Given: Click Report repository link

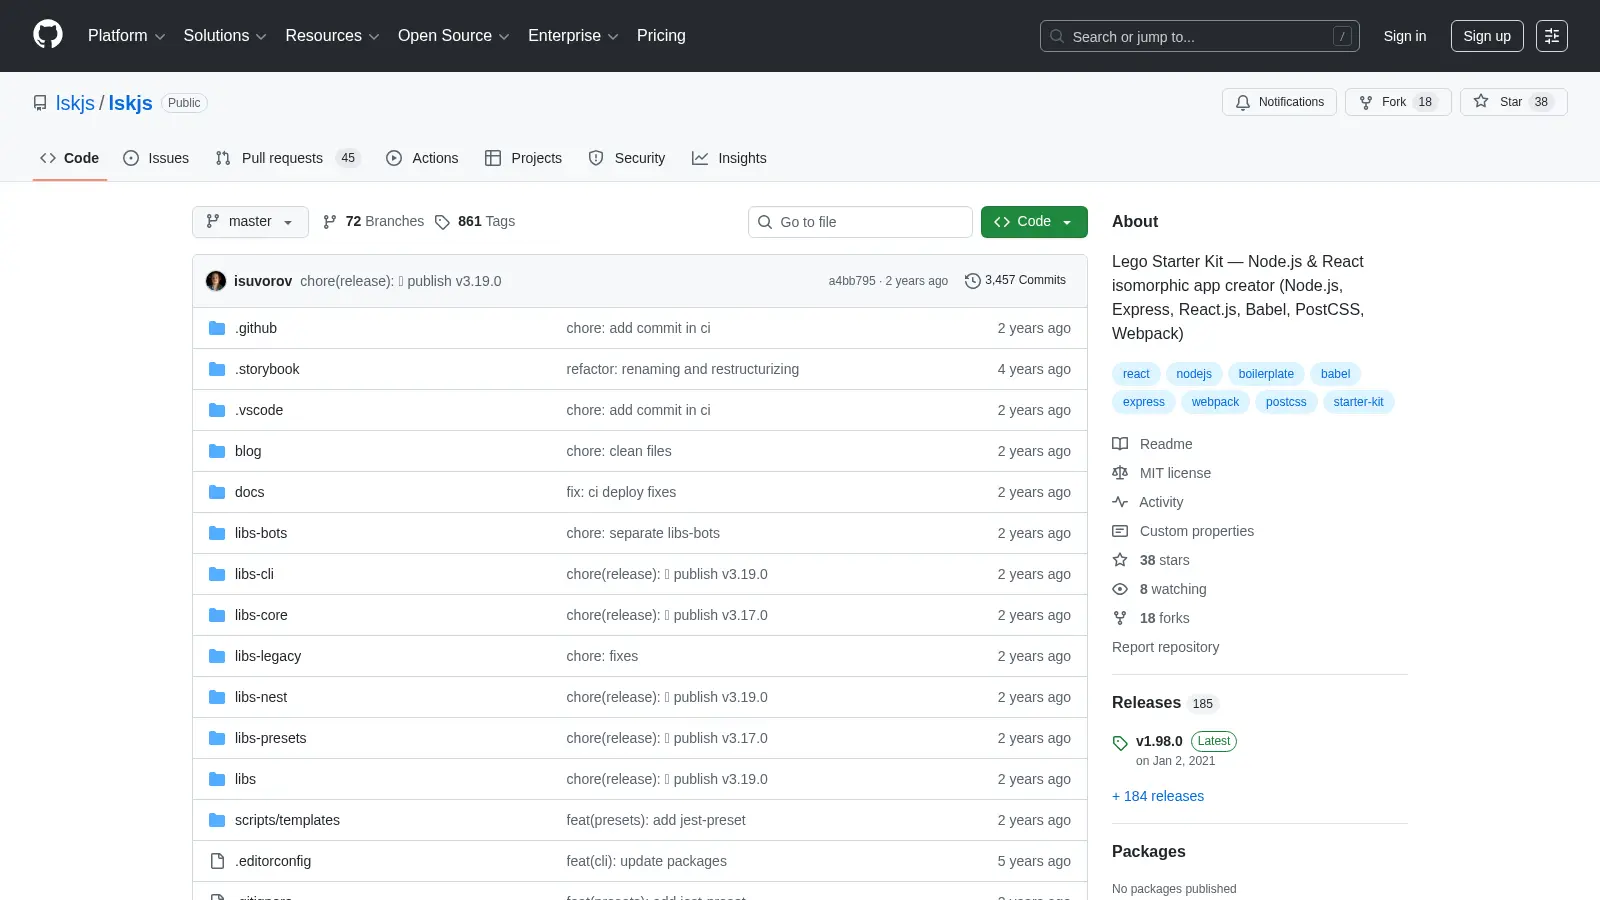Looking at the screenshot, I should [x=1166, y=647].
